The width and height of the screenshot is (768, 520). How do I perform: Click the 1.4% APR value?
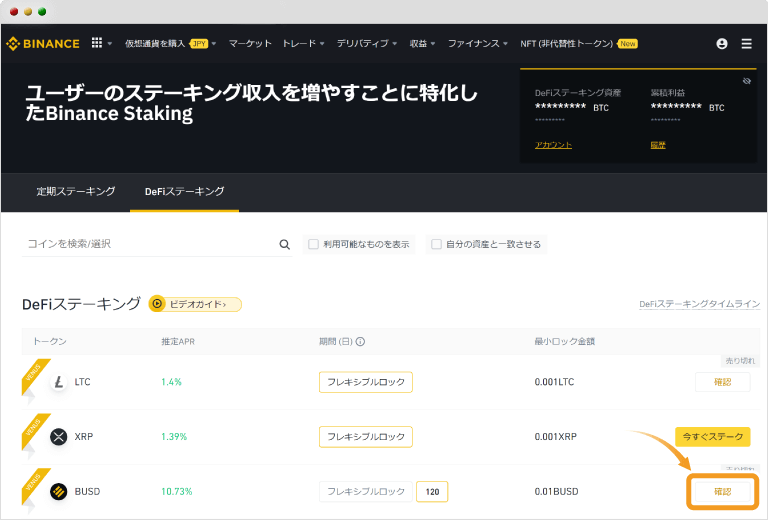[x=171, y=382]
